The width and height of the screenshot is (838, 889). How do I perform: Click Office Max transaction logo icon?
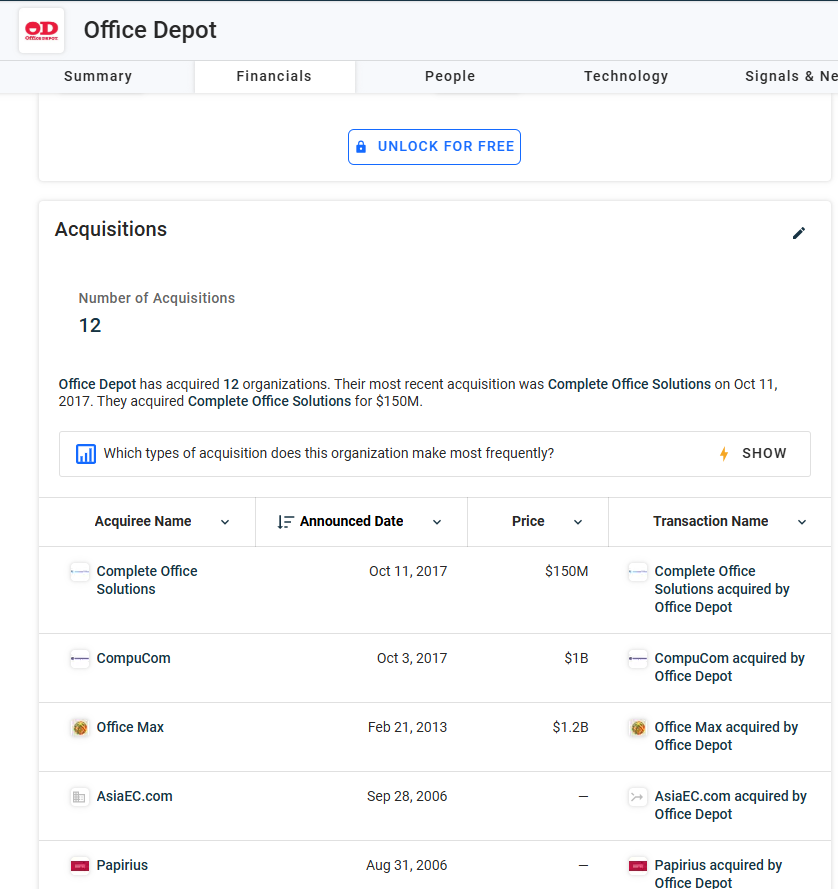coord(638,727)
